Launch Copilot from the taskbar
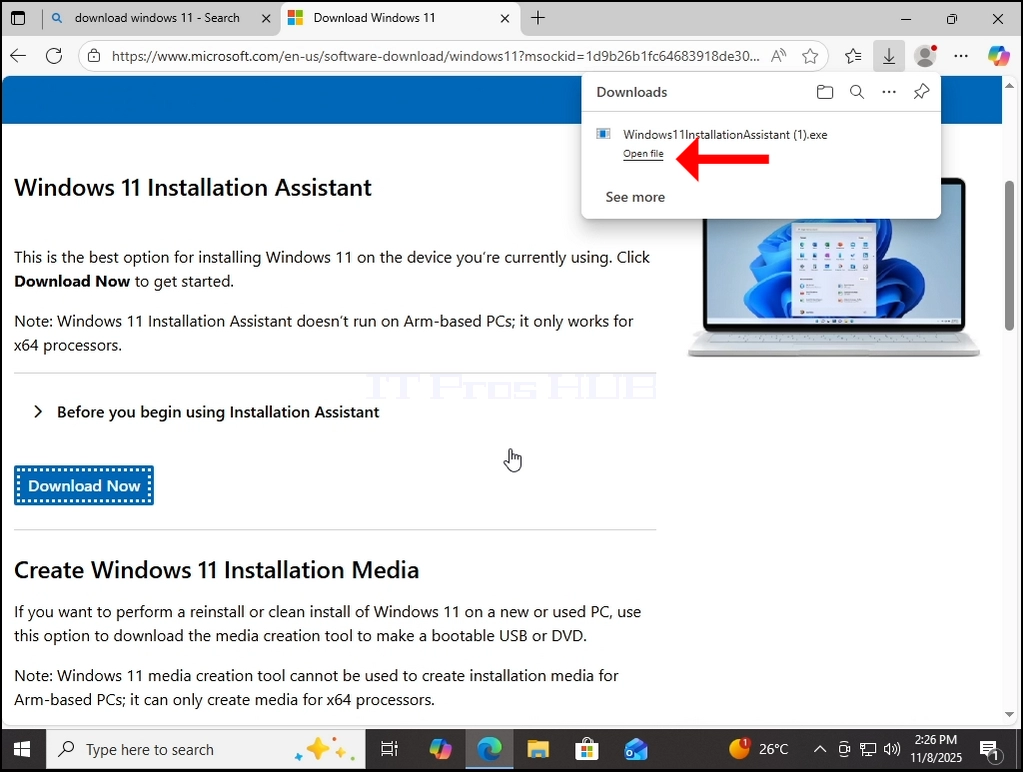The height and width of the screenshot is (772, 1023). point(440,749)
